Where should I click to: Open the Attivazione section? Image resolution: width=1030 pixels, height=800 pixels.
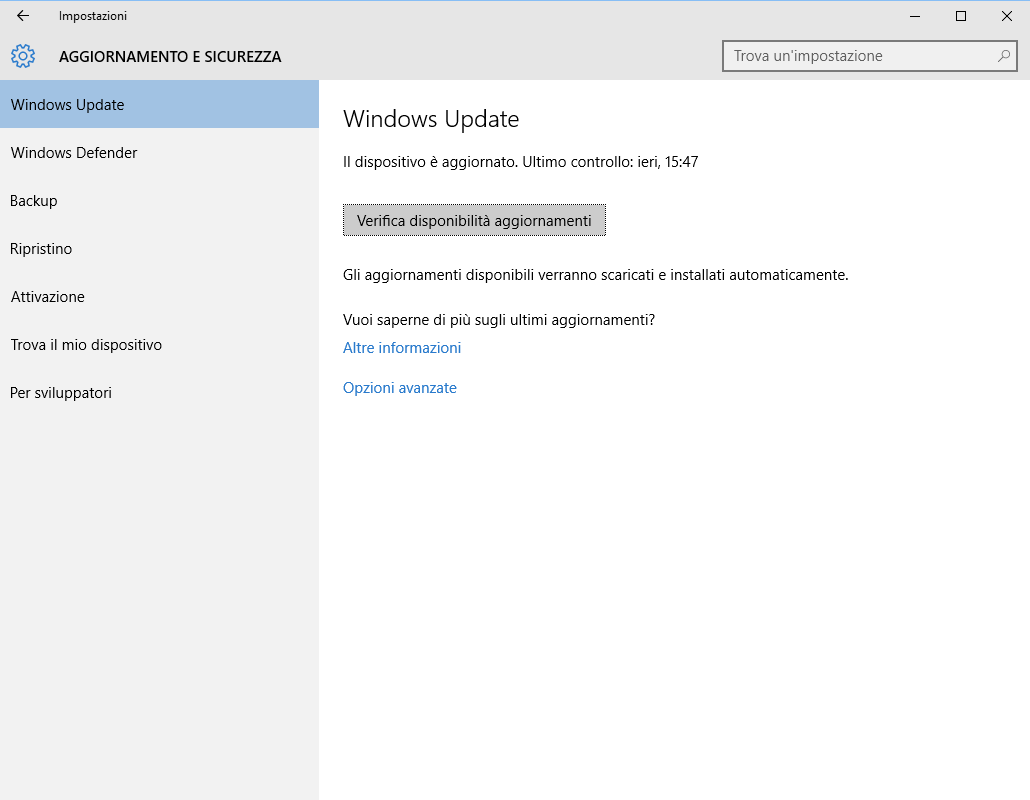click(160, 296)
